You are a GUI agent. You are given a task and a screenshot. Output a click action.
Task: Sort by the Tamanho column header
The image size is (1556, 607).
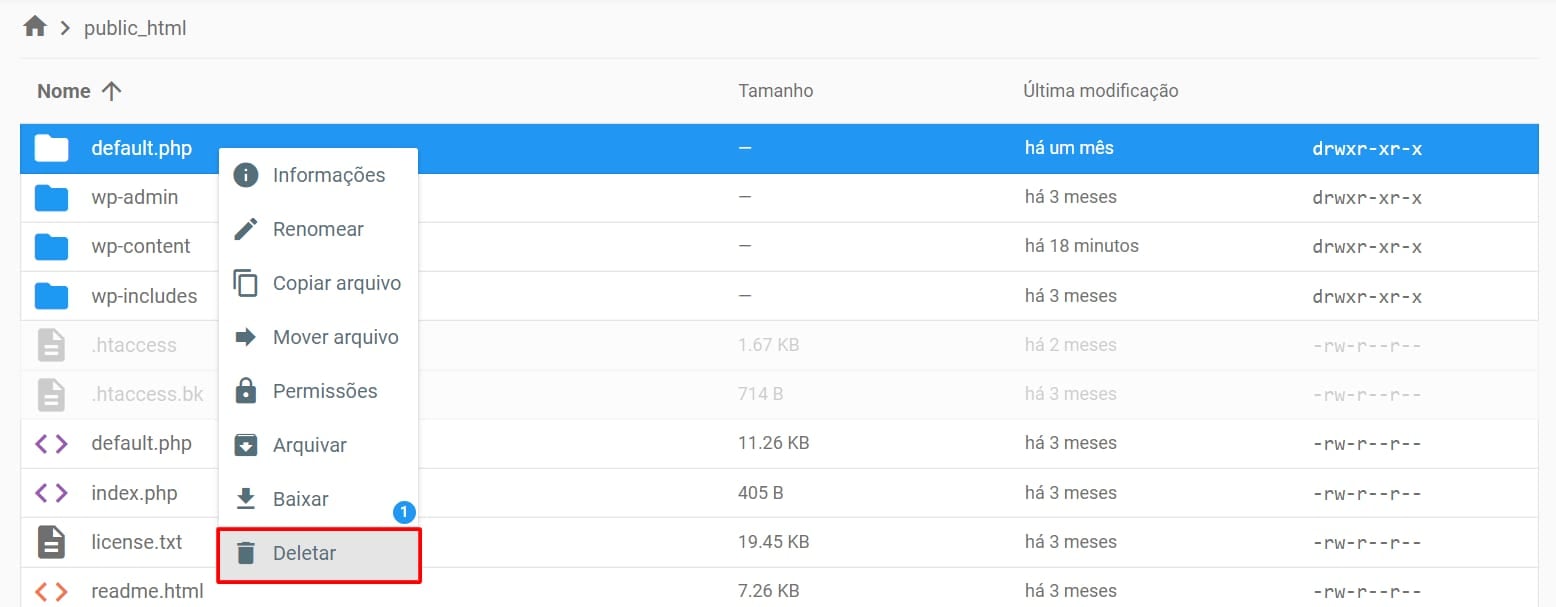(775, 91)
